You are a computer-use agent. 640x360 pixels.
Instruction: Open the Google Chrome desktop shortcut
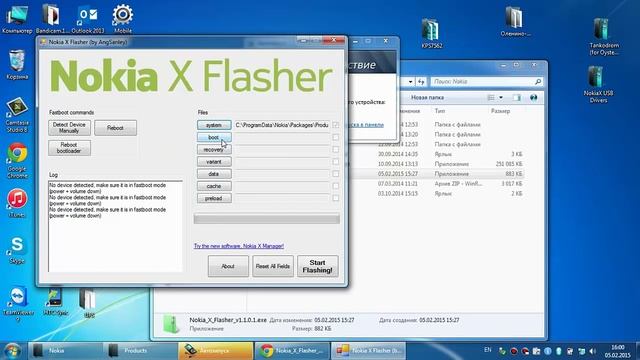(17, 160)
